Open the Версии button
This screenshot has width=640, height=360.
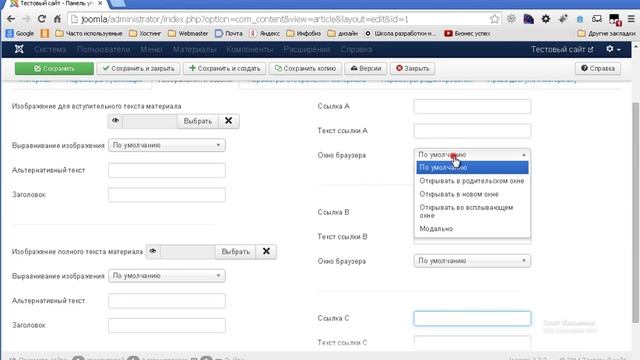click(366, 69)
